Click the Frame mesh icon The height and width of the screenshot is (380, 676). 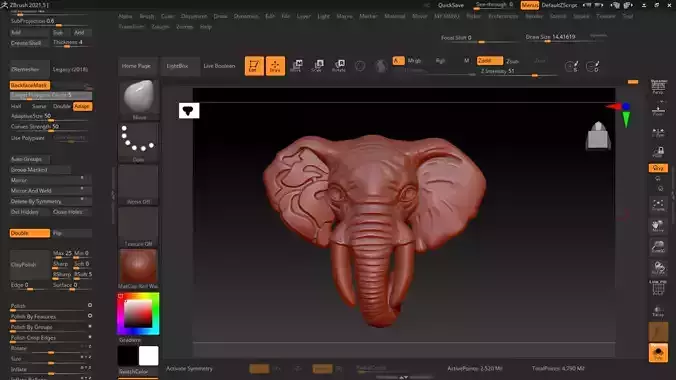coord(658,204)
